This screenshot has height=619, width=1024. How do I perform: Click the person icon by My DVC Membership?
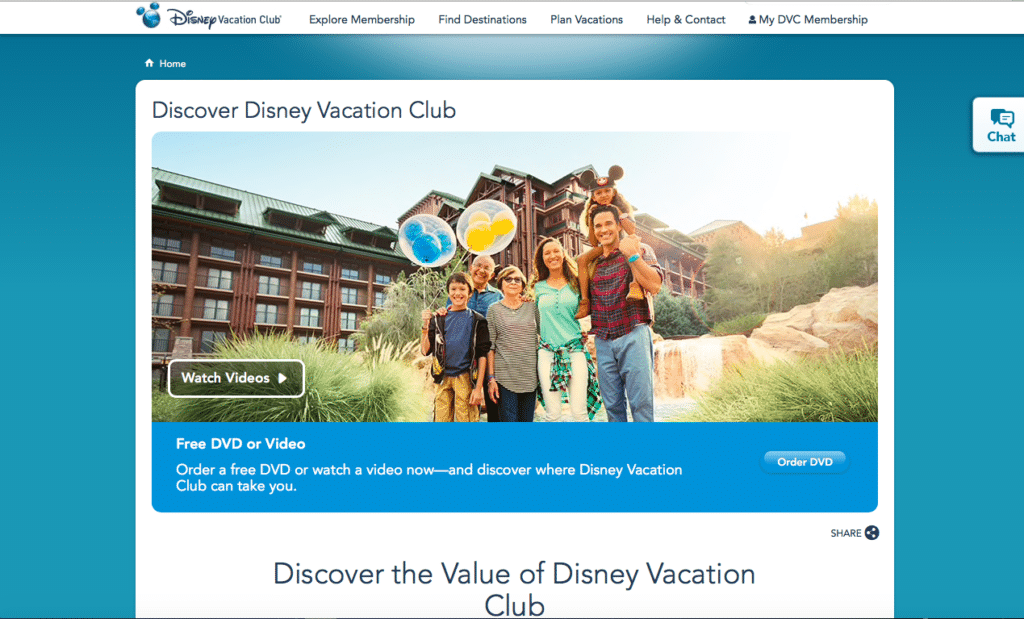(752, 20)
